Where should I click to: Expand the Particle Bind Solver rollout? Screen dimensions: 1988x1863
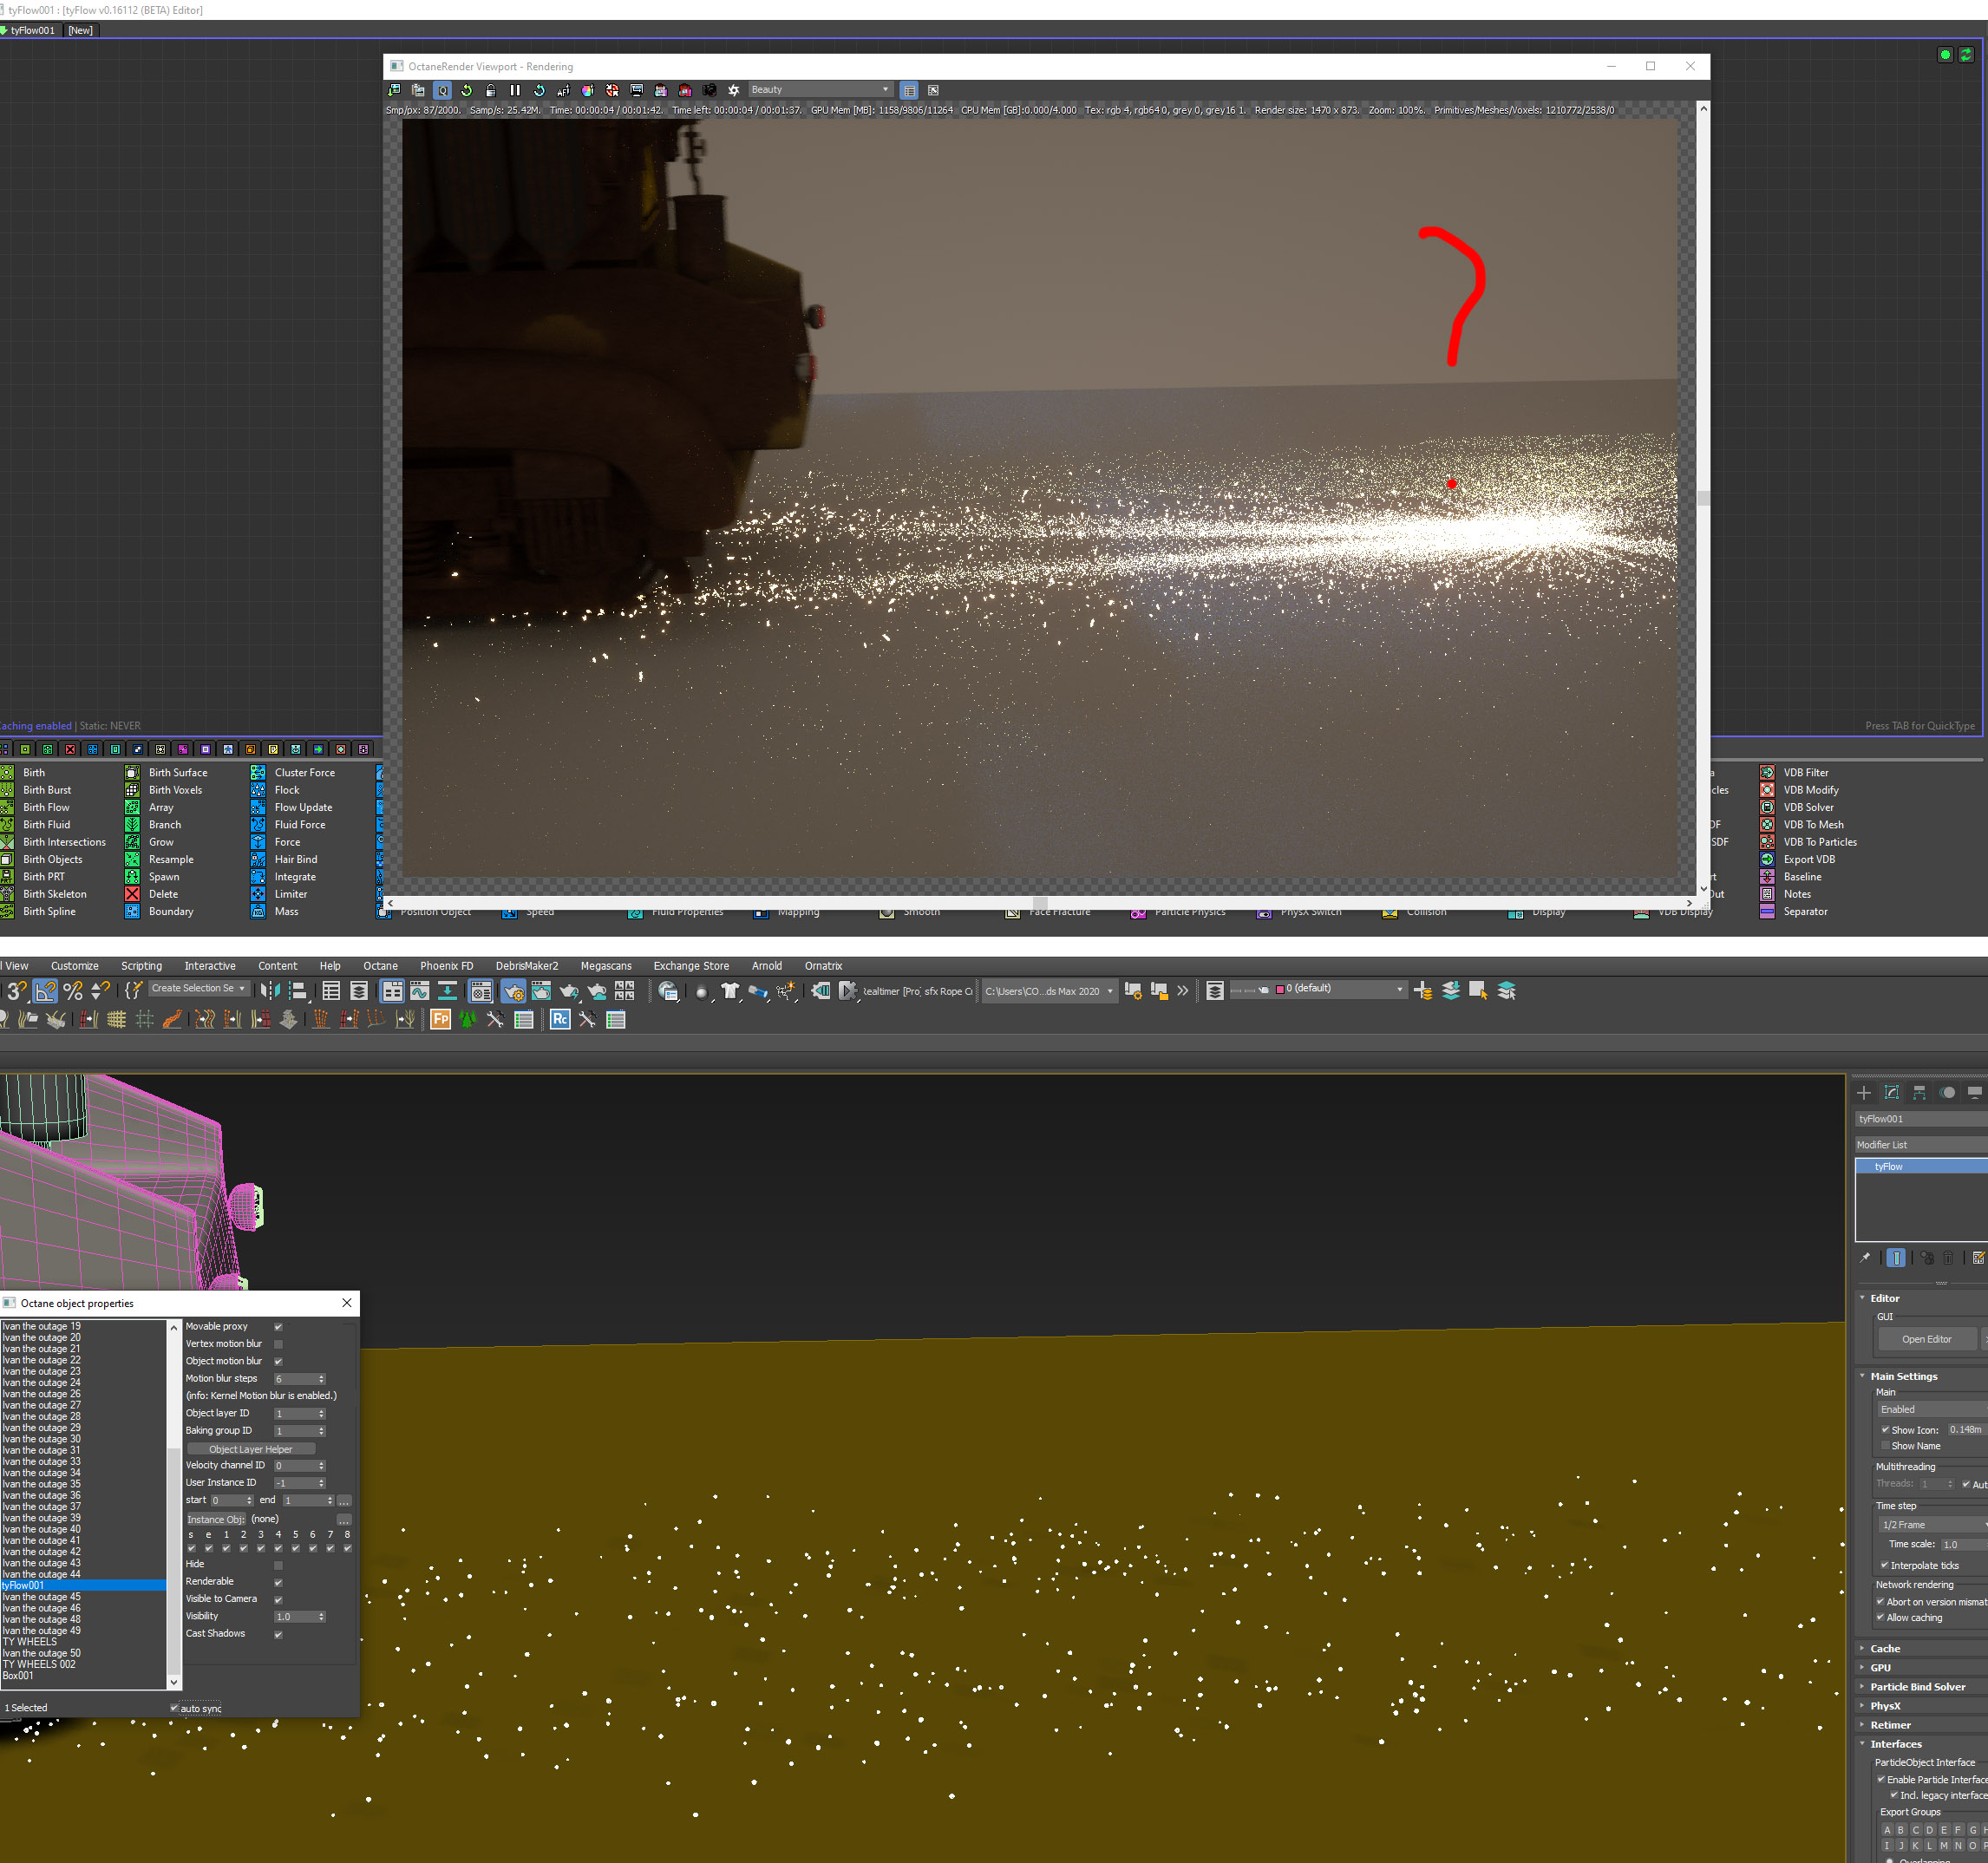pos(1916,1687)
